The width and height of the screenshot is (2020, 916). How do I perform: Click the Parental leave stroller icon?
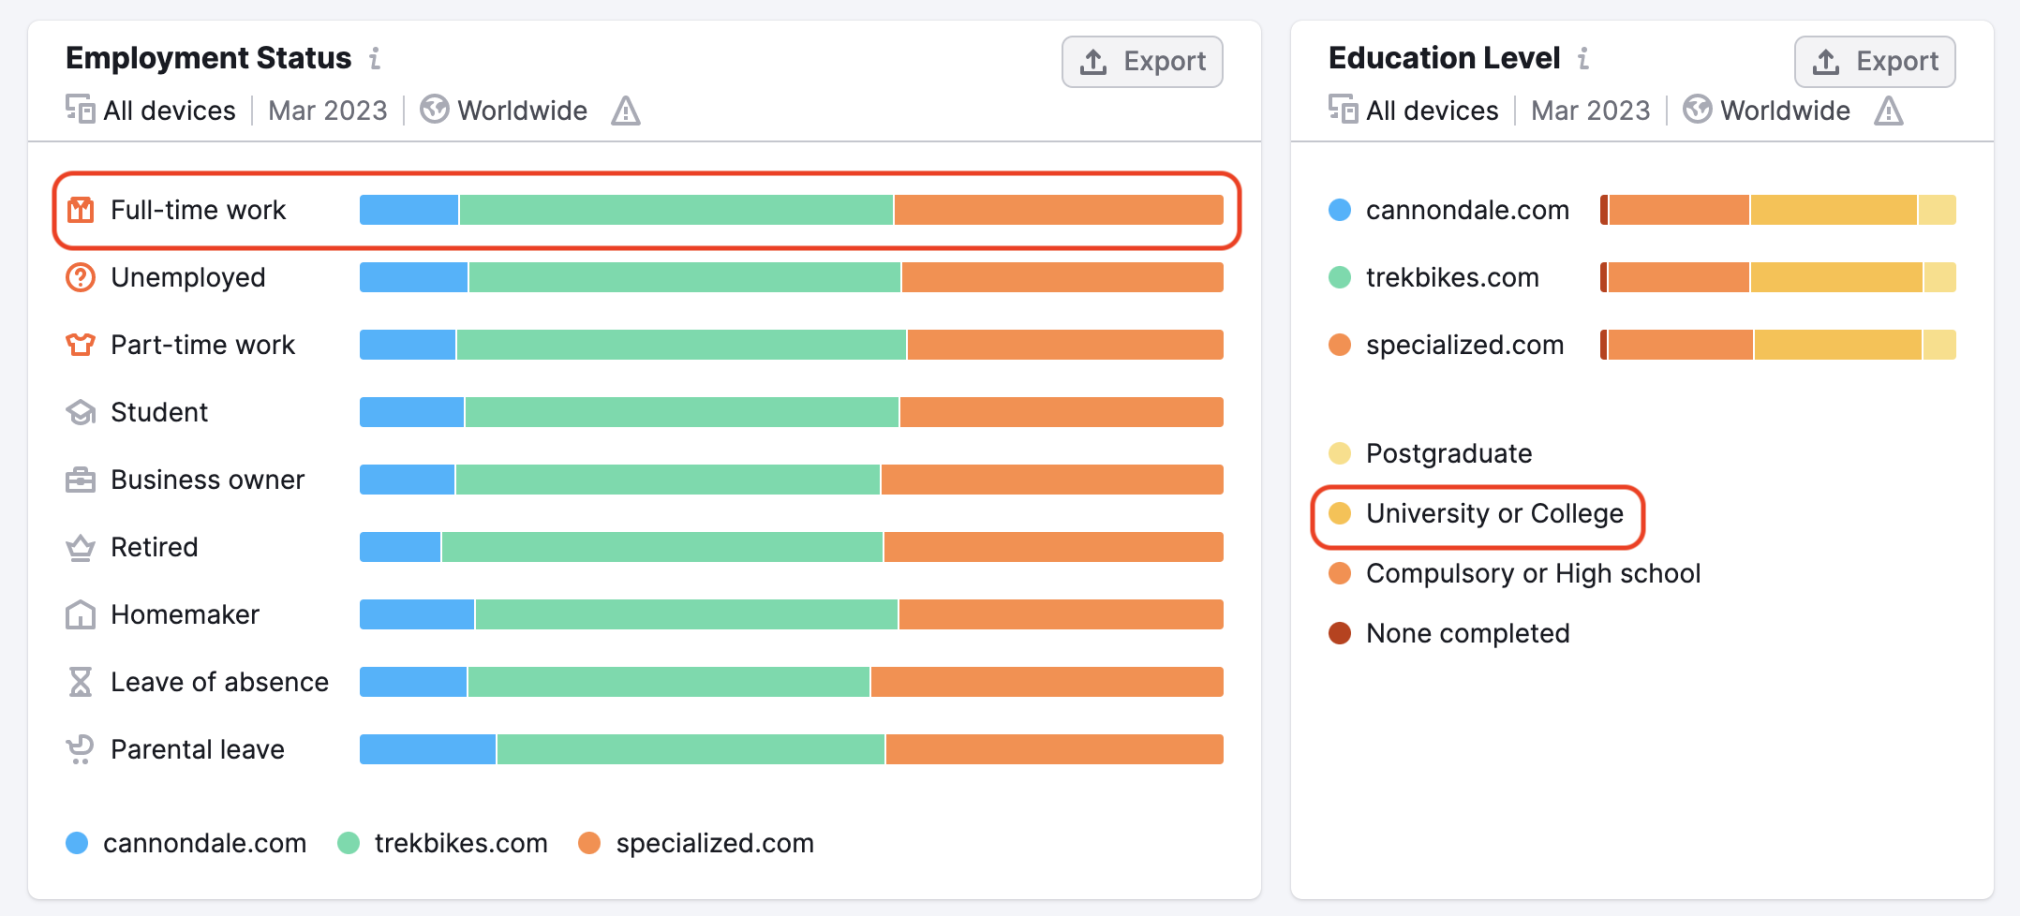(80, 749)
